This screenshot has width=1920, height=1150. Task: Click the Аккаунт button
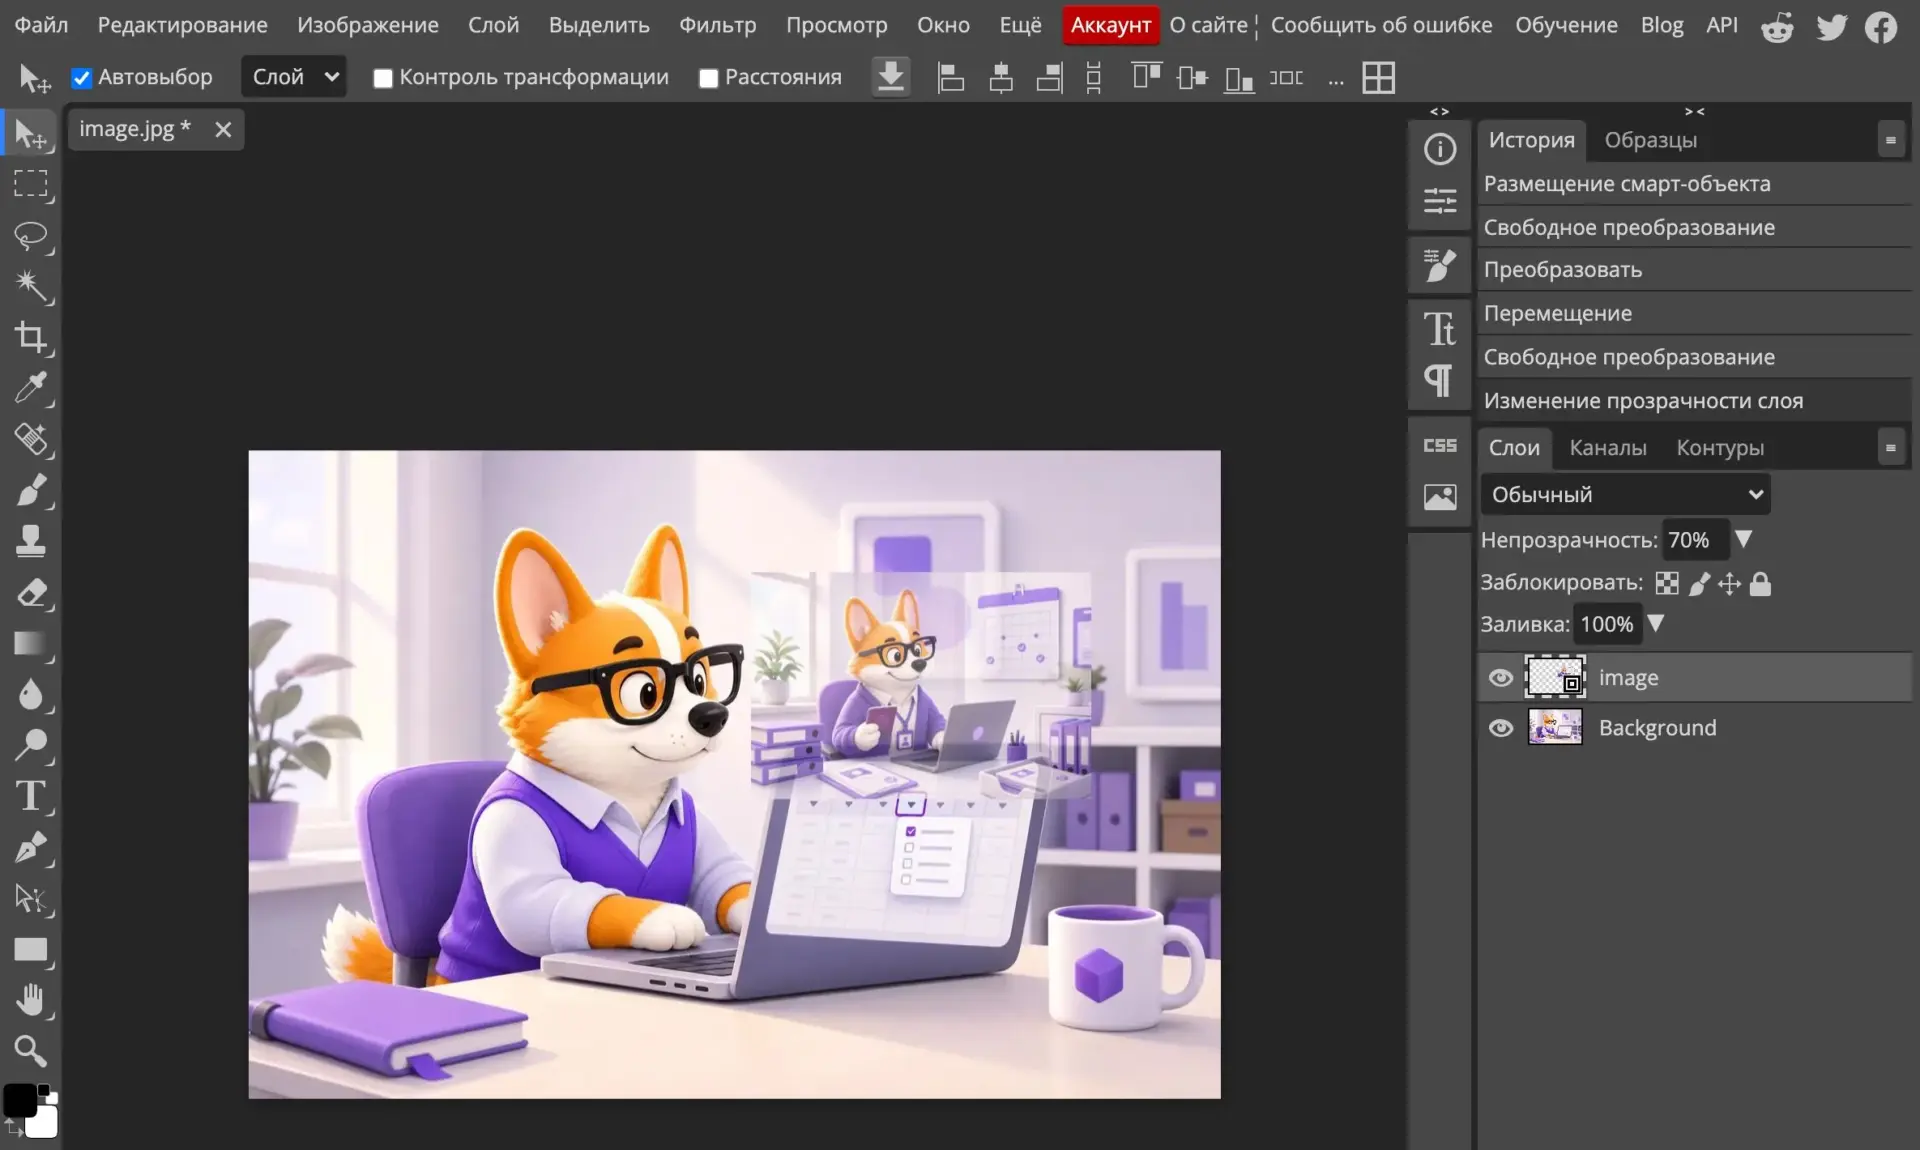point(1110,25)
